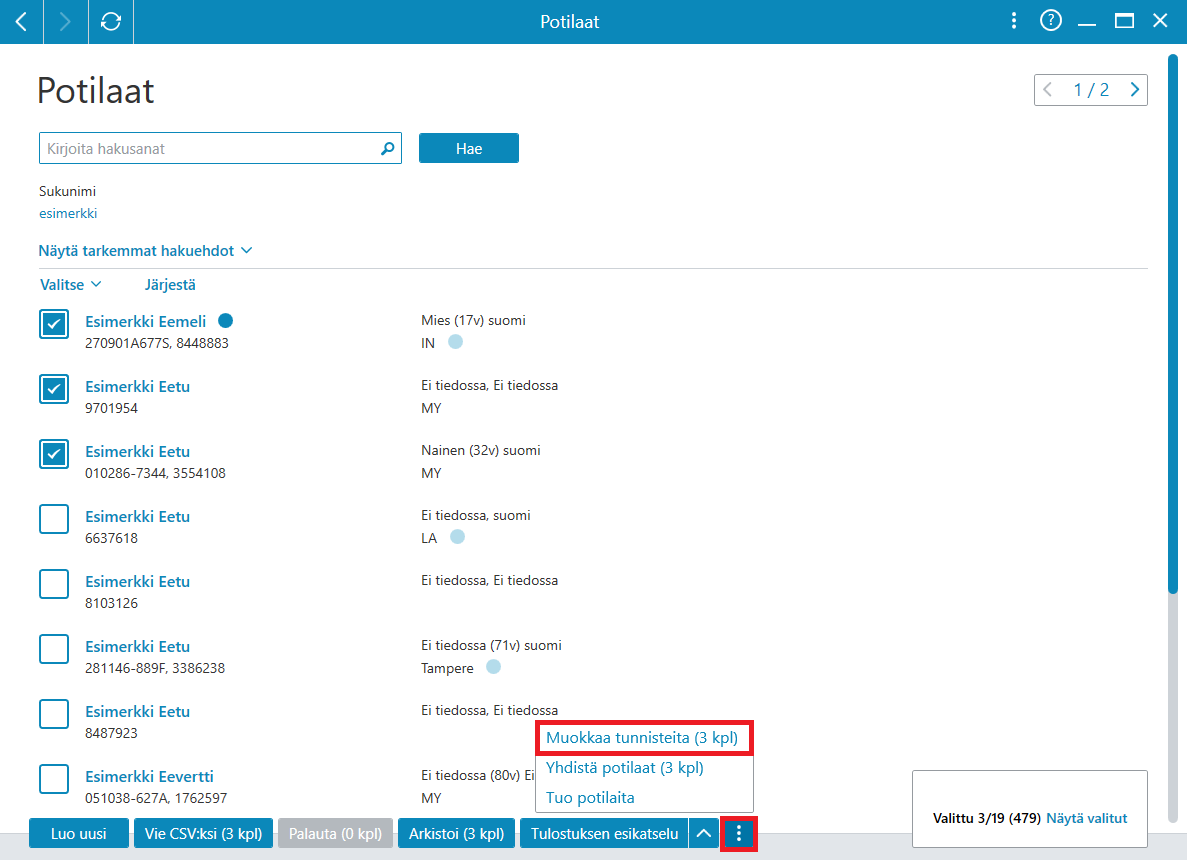Select Muokkaa tunnisteita (3 kpl)
1187x860 pixels.
[642, 737]
